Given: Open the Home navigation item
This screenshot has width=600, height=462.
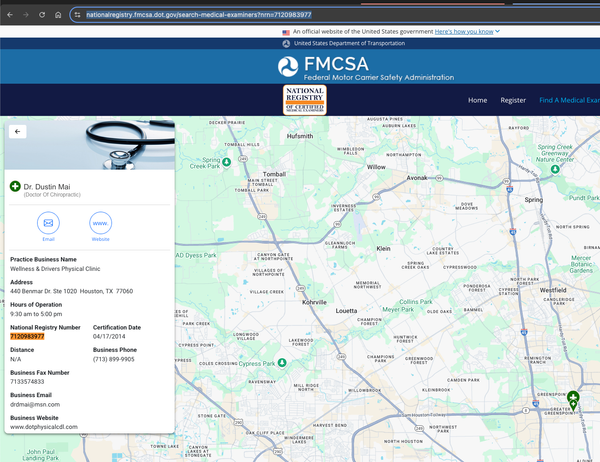Looking at the screenshot, I should (477, 100).
